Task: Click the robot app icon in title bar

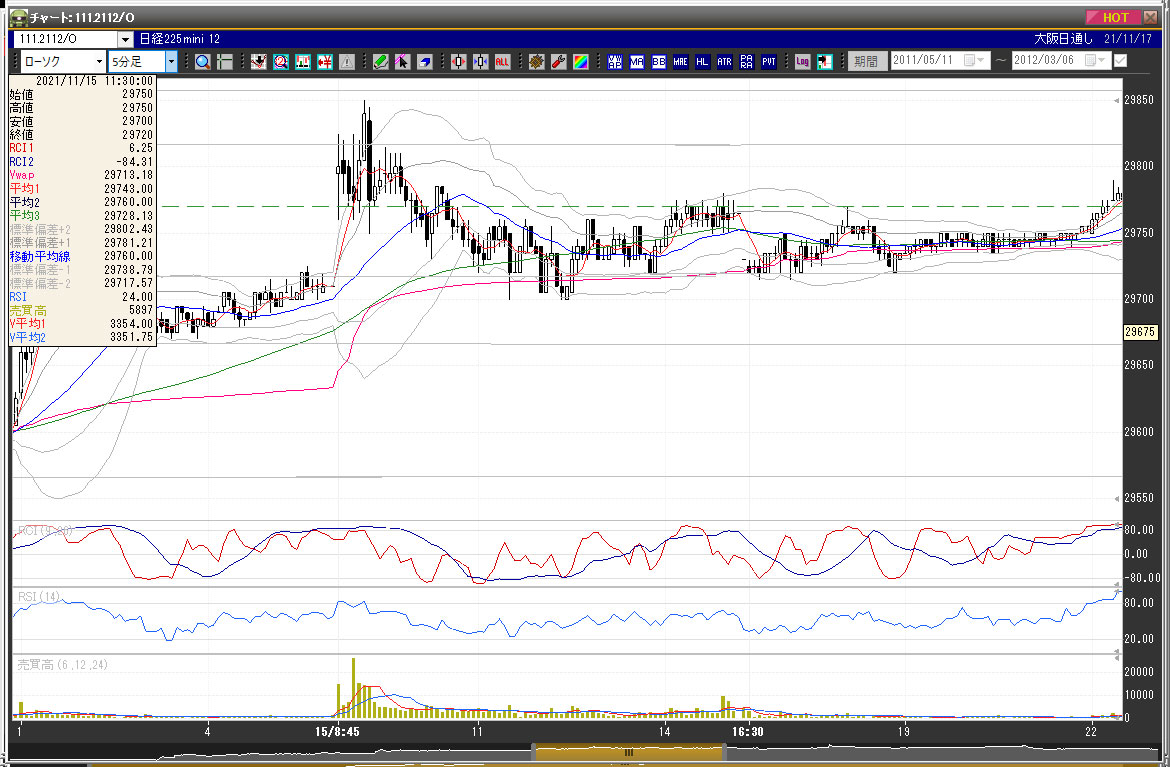Action: point(19,17)
